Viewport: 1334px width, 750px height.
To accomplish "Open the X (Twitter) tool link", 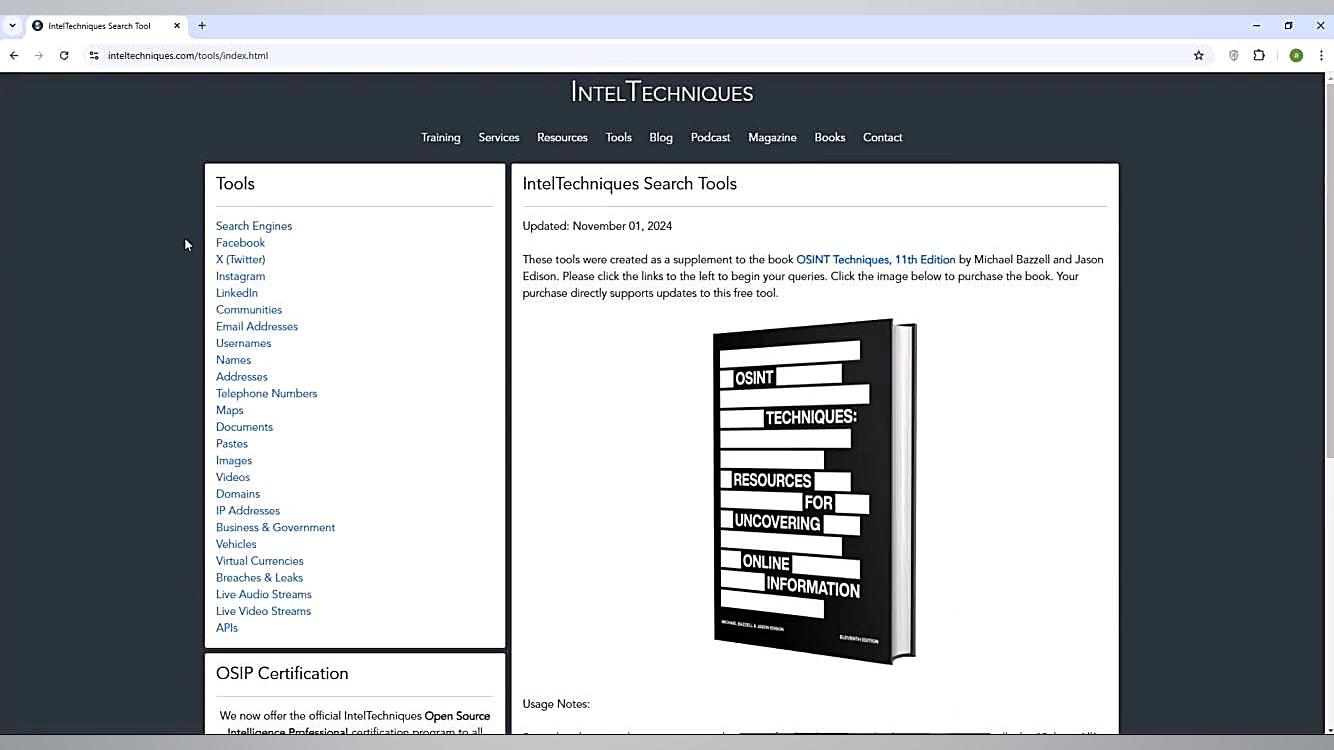I will [240, 259].
